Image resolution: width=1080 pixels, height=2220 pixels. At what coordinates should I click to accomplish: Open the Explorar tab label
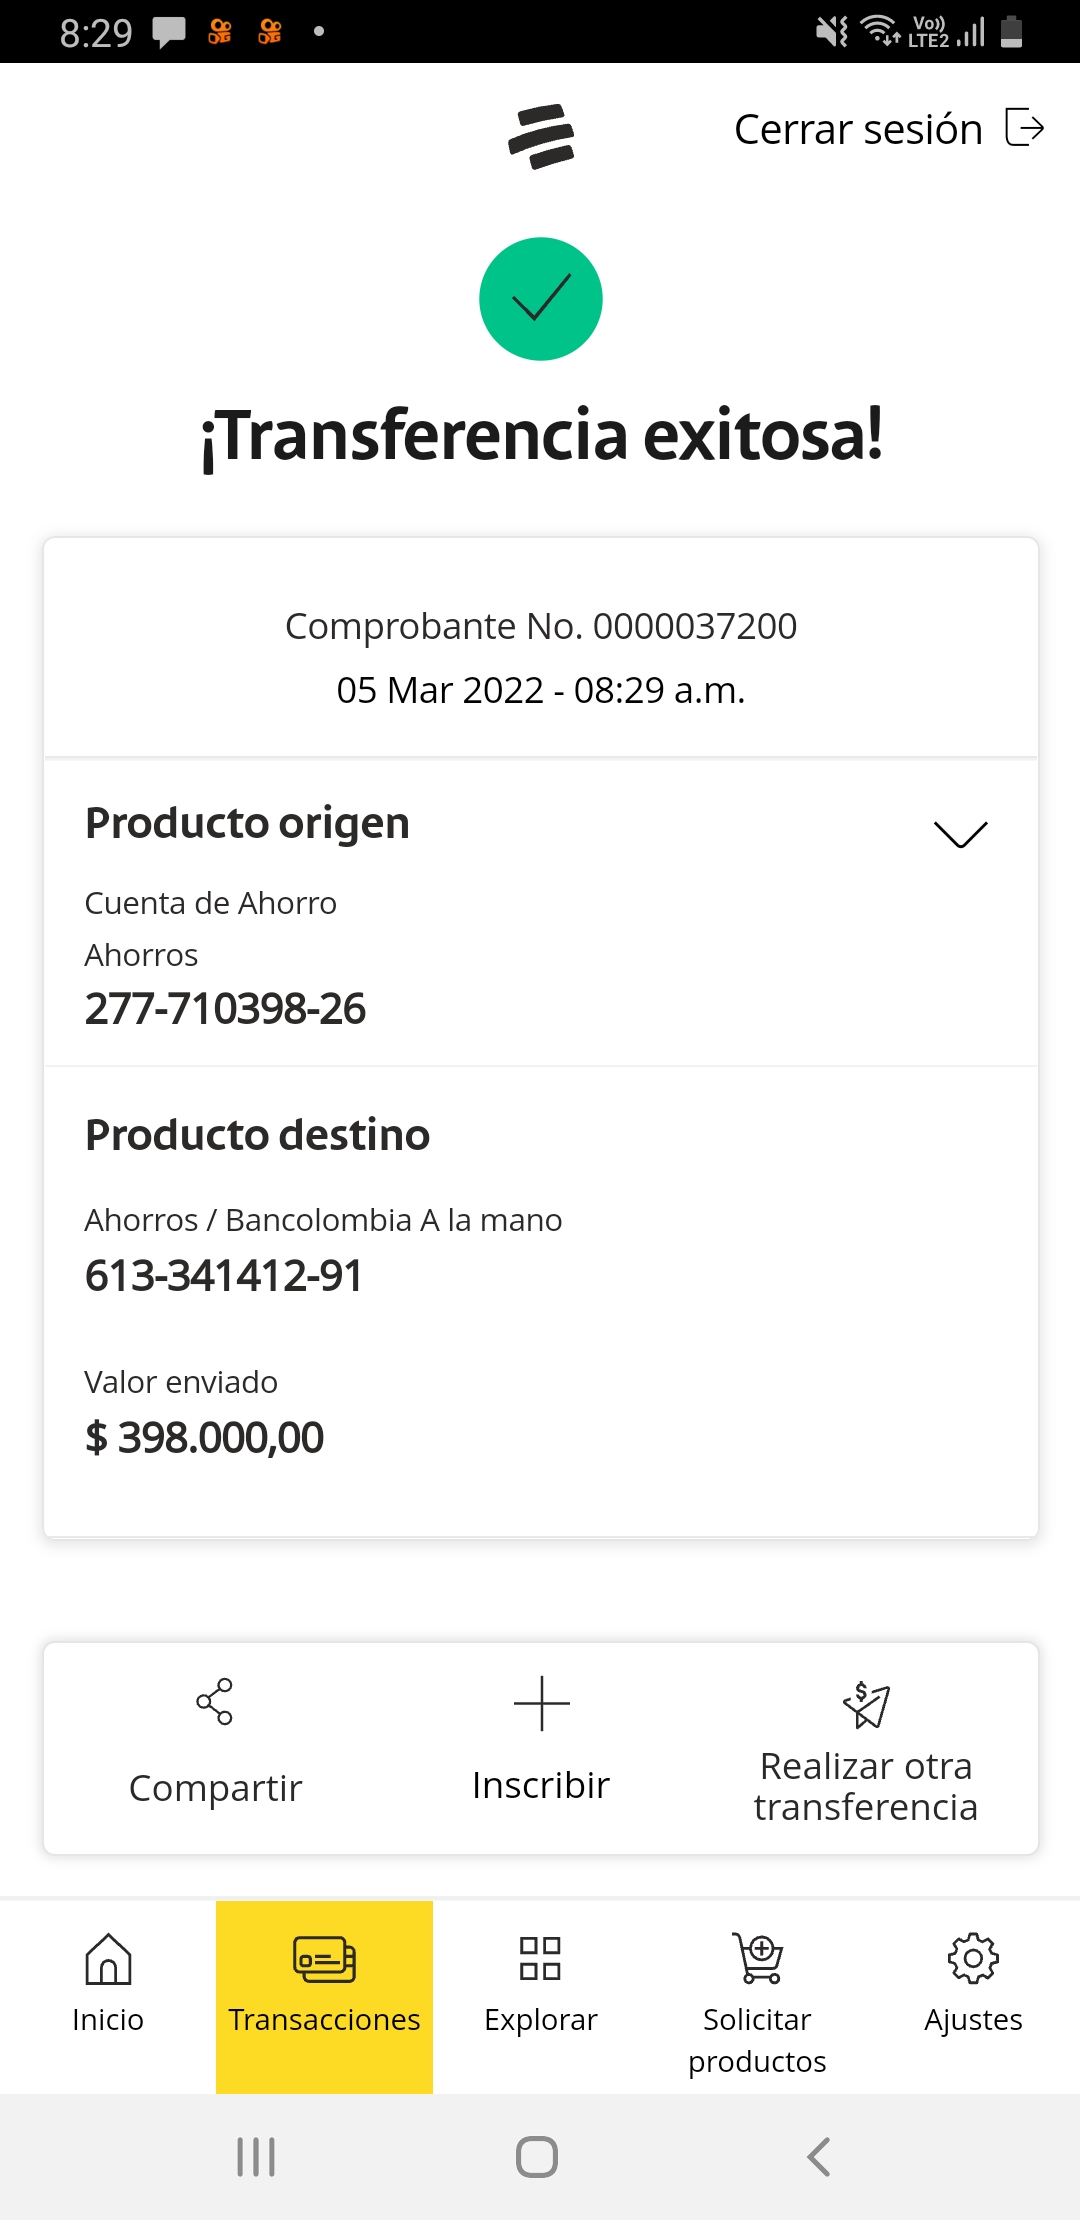[540, 2020]
